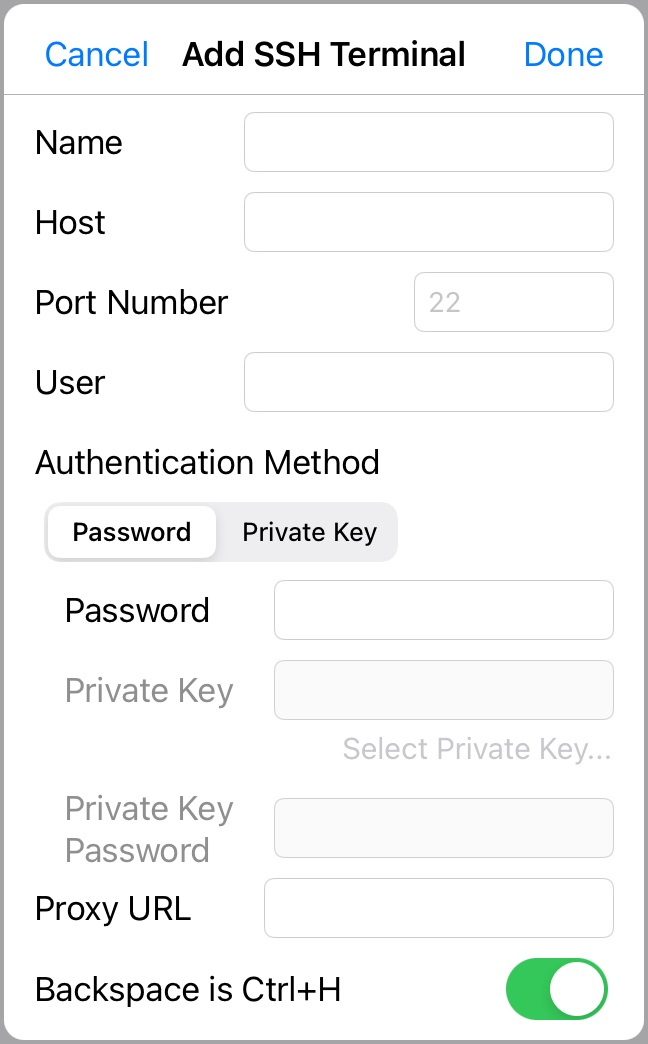Click the grayed Private Key label
The width and height of the screenshot is (648, 1044).
click(x=148, y=690)
